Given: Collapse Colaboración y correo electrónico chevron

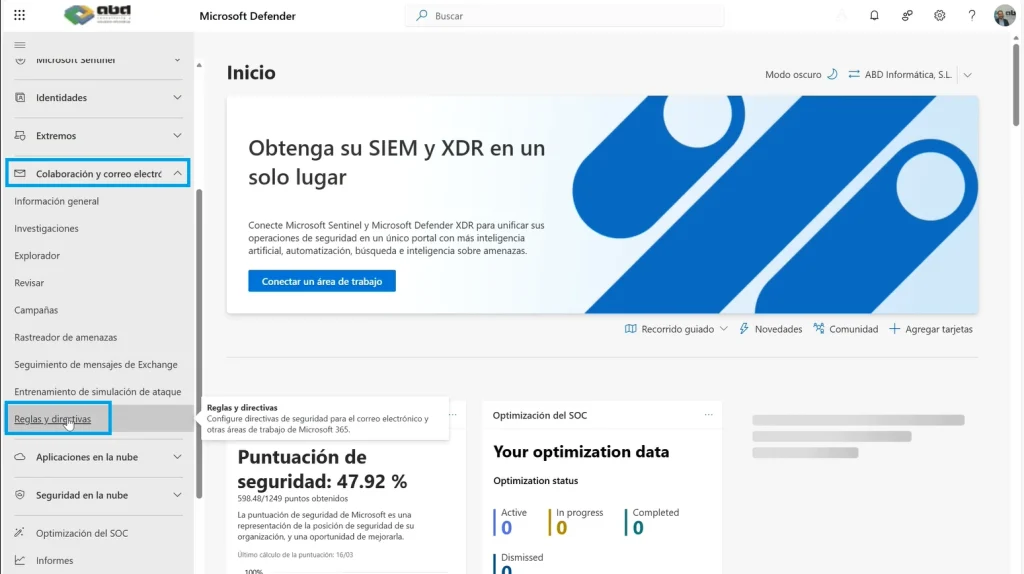Looking at the screenshot, I should [x=177, y=173].
